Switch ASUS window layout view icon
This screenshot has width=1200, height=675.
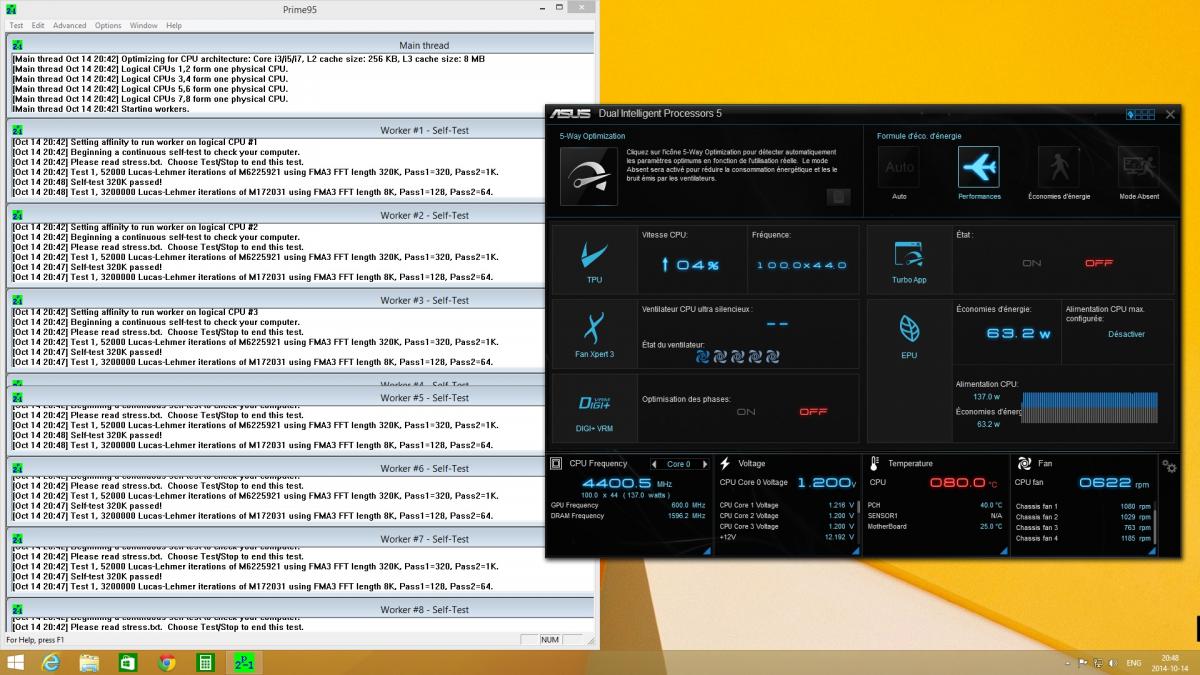click(1140, 114)
